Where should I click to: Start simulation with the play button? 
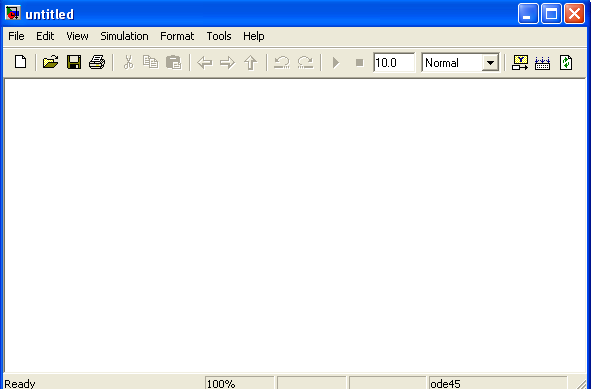pyautogui.click(x=336, y=63)
